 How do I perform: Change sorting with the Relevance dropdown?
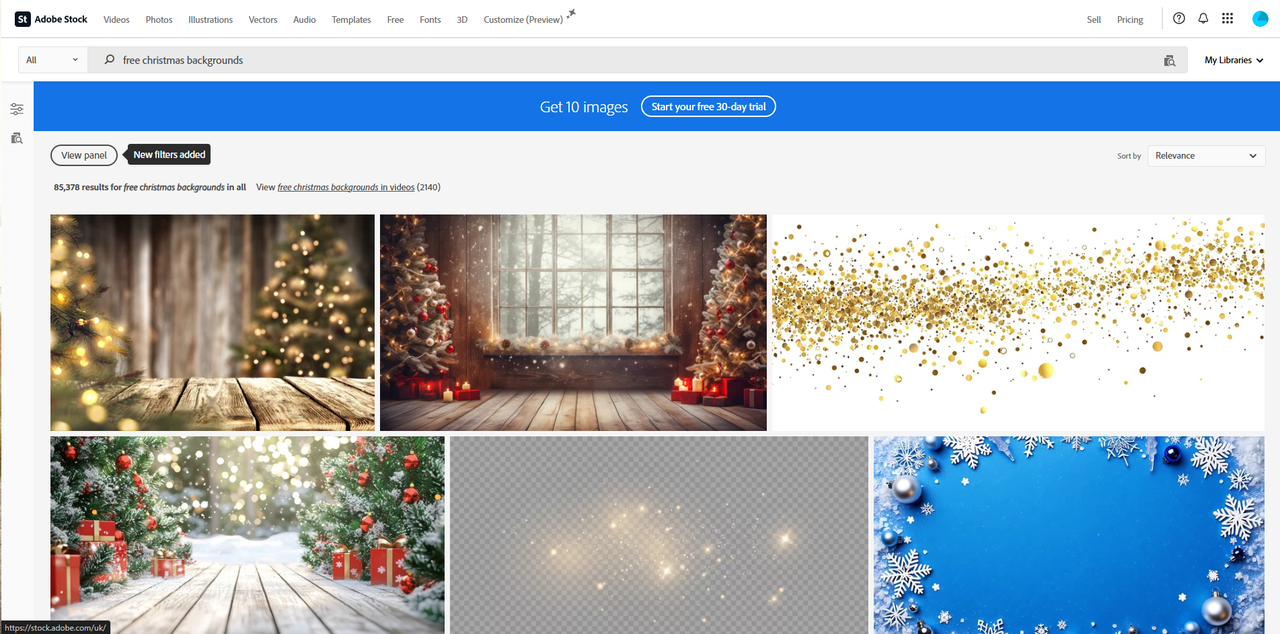point(1205,155)
